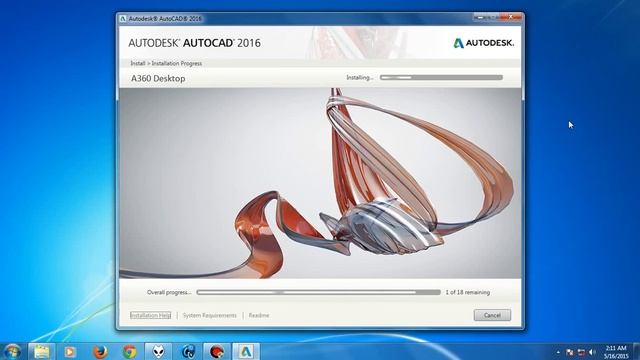Click the A360 Desktop installing progress bar
Screen dimensions: 640x360
tap(441, 77)
